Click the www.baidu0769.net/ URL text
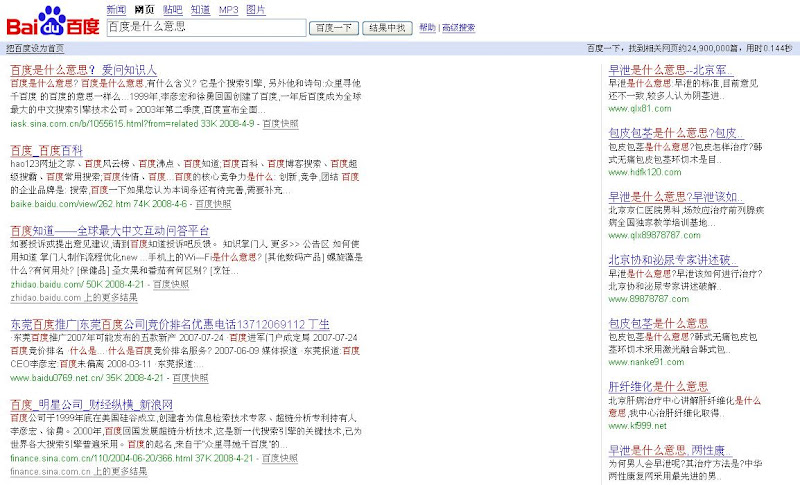The image size is (800, 485). click(57, 378)
